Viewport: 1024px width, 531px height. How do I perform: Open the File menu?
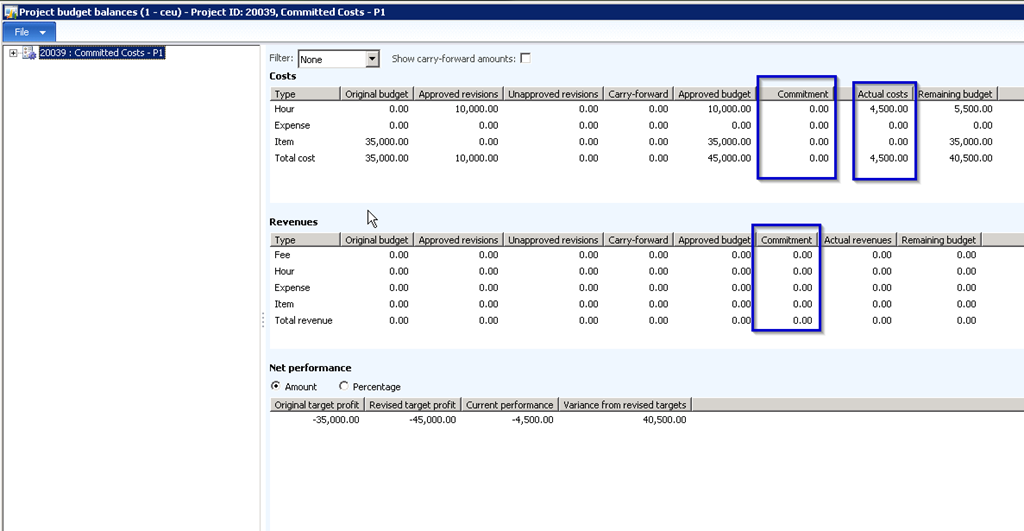(21, 32)
